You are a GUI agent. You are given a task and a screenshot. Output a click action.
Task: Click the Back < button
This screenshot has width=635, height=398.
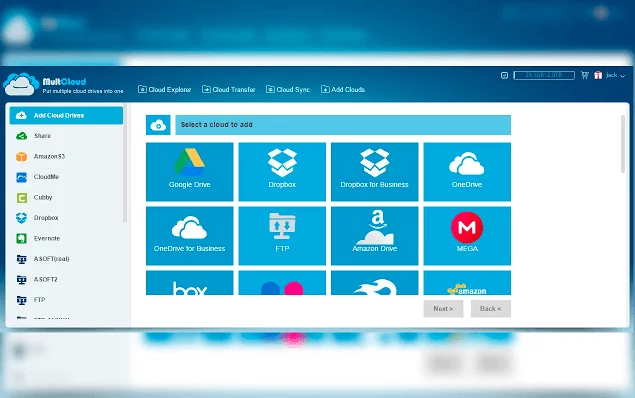click(490, 309)
